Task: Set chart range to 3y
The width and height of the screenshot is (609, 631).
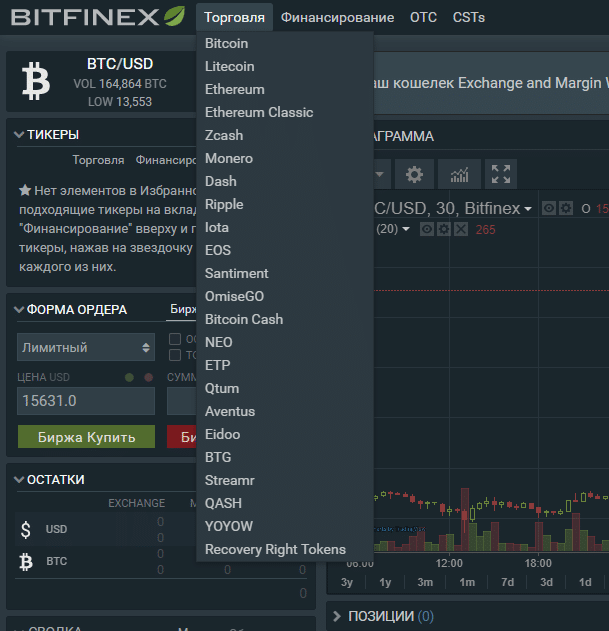Action: [x=347, y=582]
